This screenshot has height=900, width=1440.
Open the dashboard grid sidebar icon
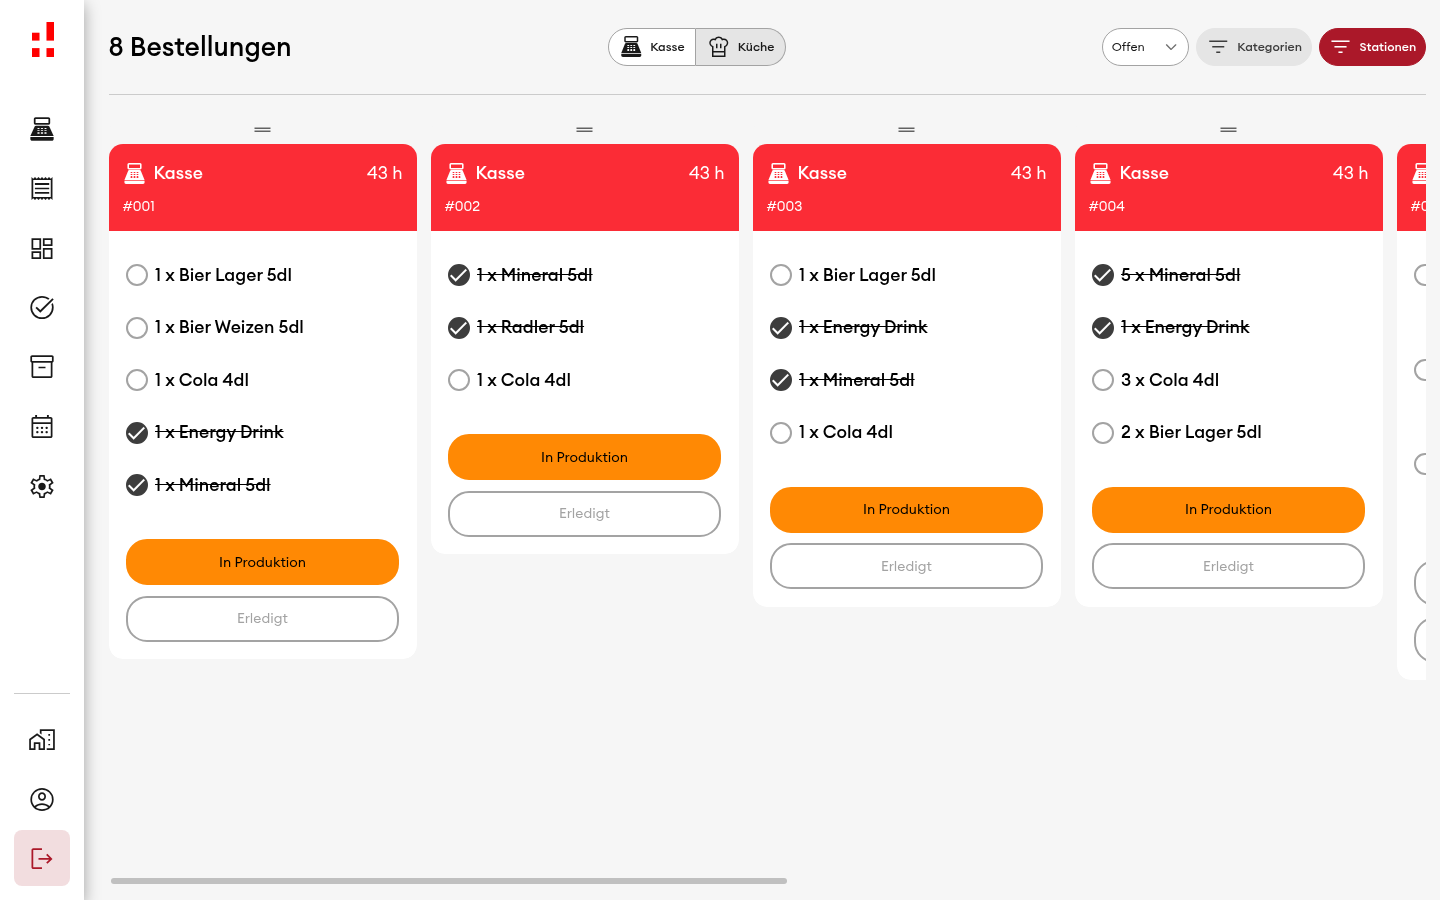click(42, 248)
